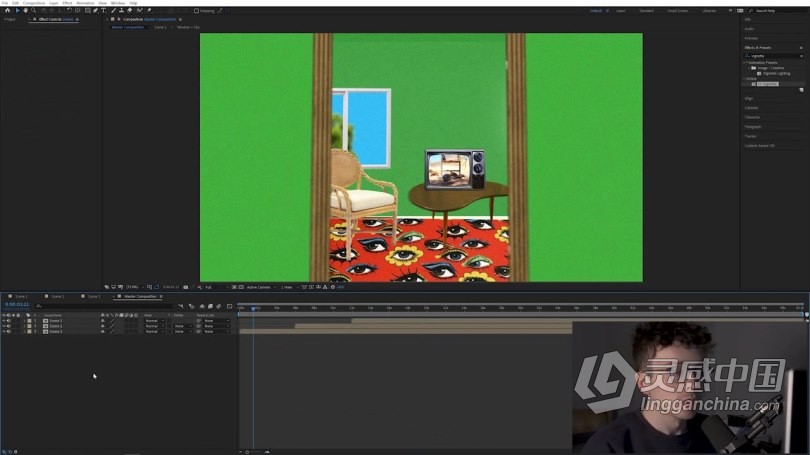This screenshot has height=455, width=810.
Task: Select the Pan Behind anchor tool
Action: (77, 10)
